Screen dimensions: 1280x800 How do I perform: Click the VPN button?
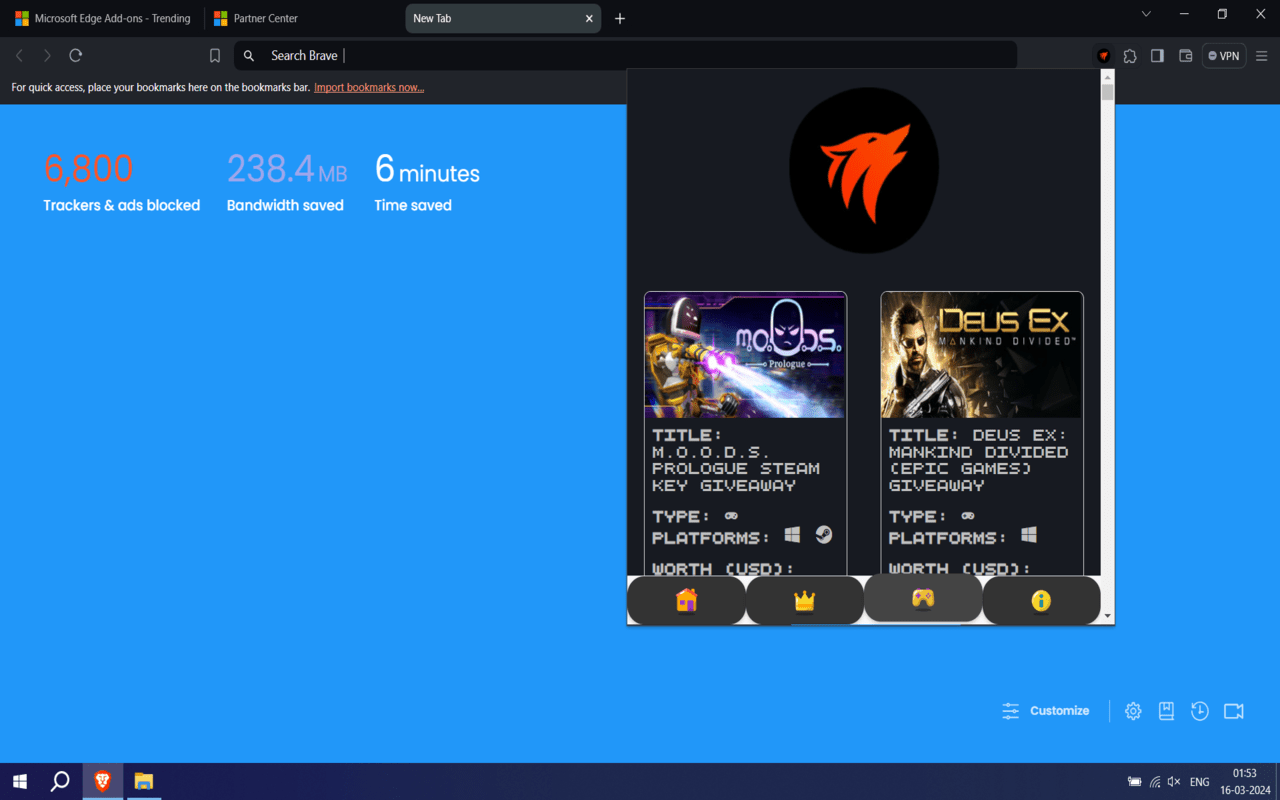[x=1223, y=56]
